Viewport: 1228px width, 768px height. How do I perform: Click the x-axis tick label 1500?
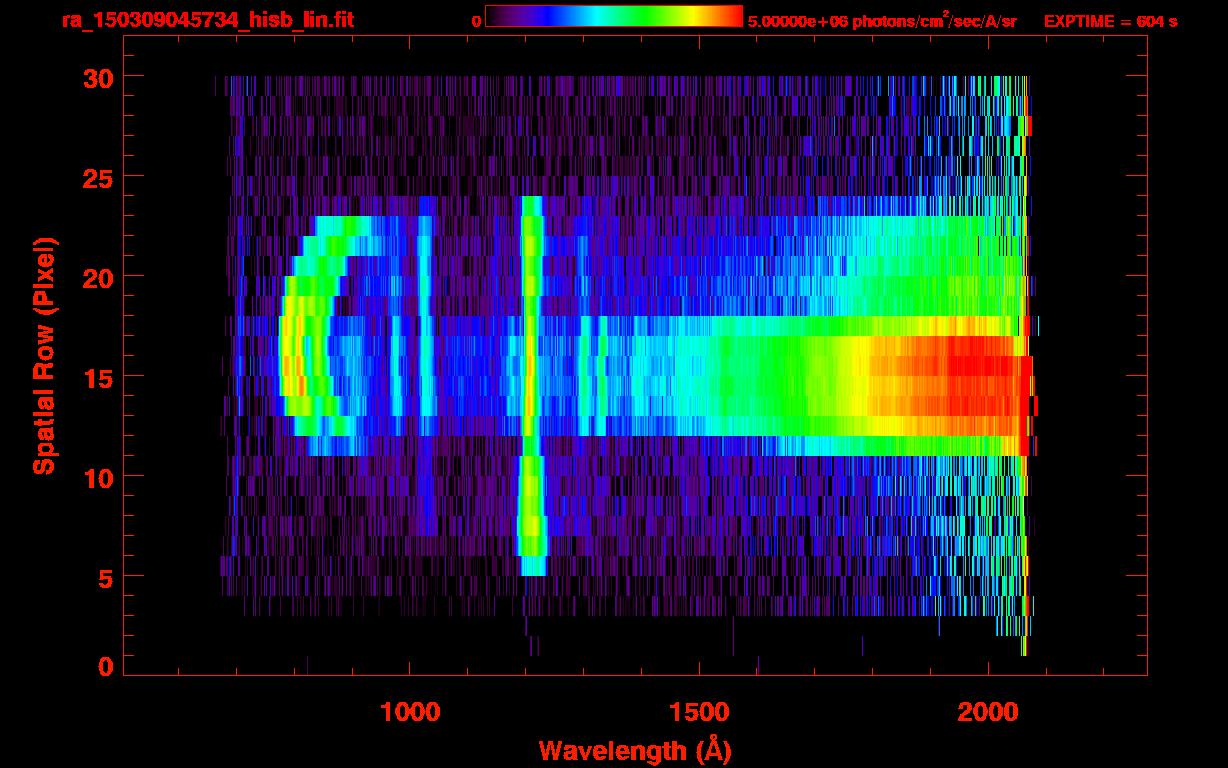tap(699, 712)
